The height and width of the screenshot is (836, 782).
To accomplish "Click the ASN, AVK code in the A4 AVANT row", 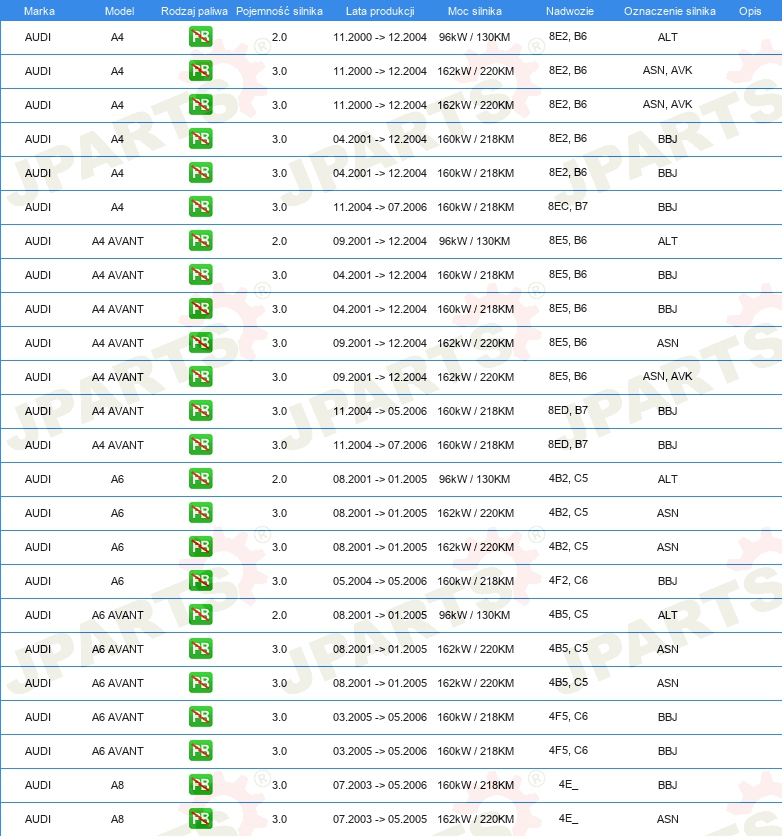I will coord(667,376).
